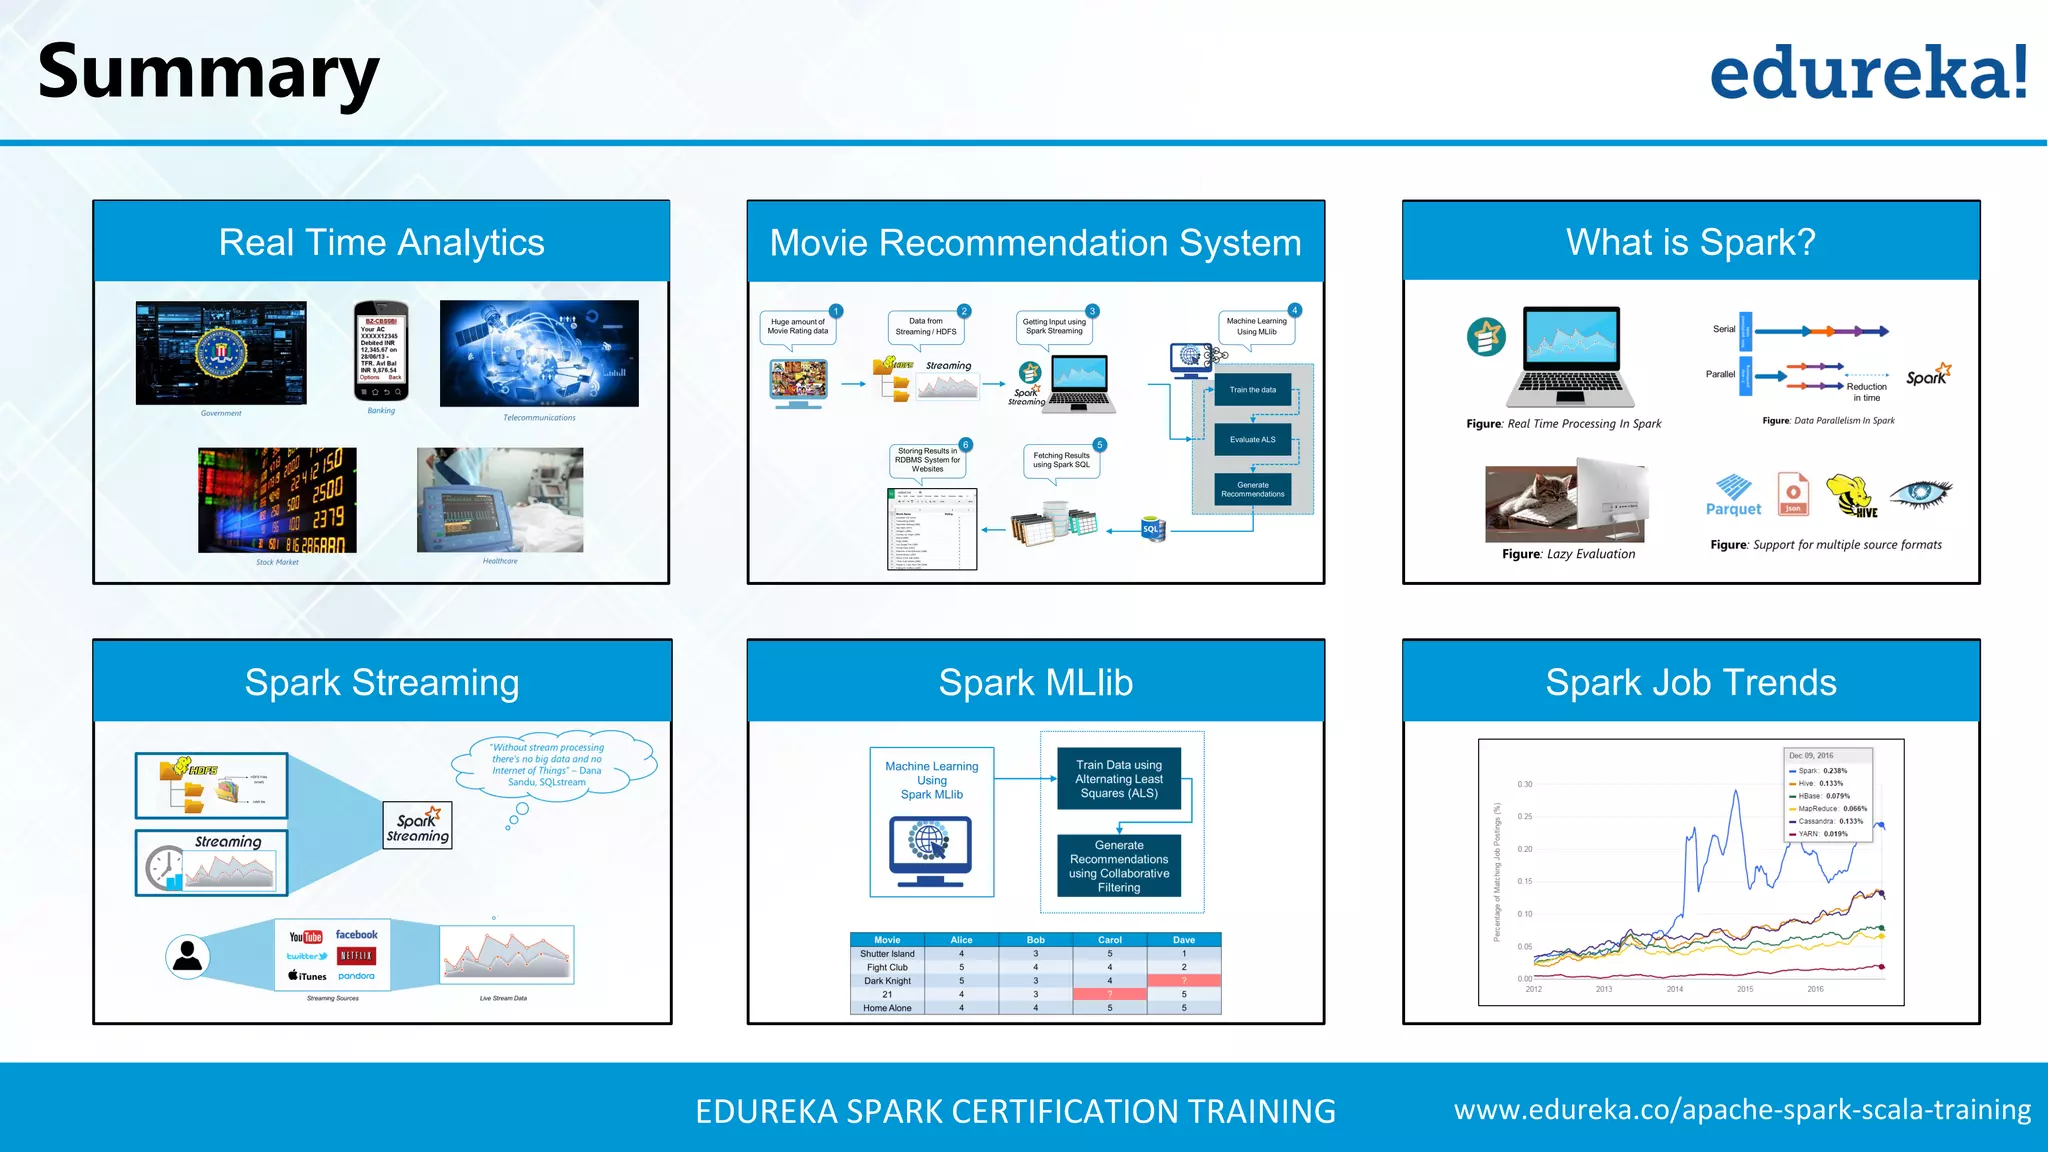The image size is (2048, 1152).
Task: Click the Train Data using ALS box
Action: pos(1118,779)
